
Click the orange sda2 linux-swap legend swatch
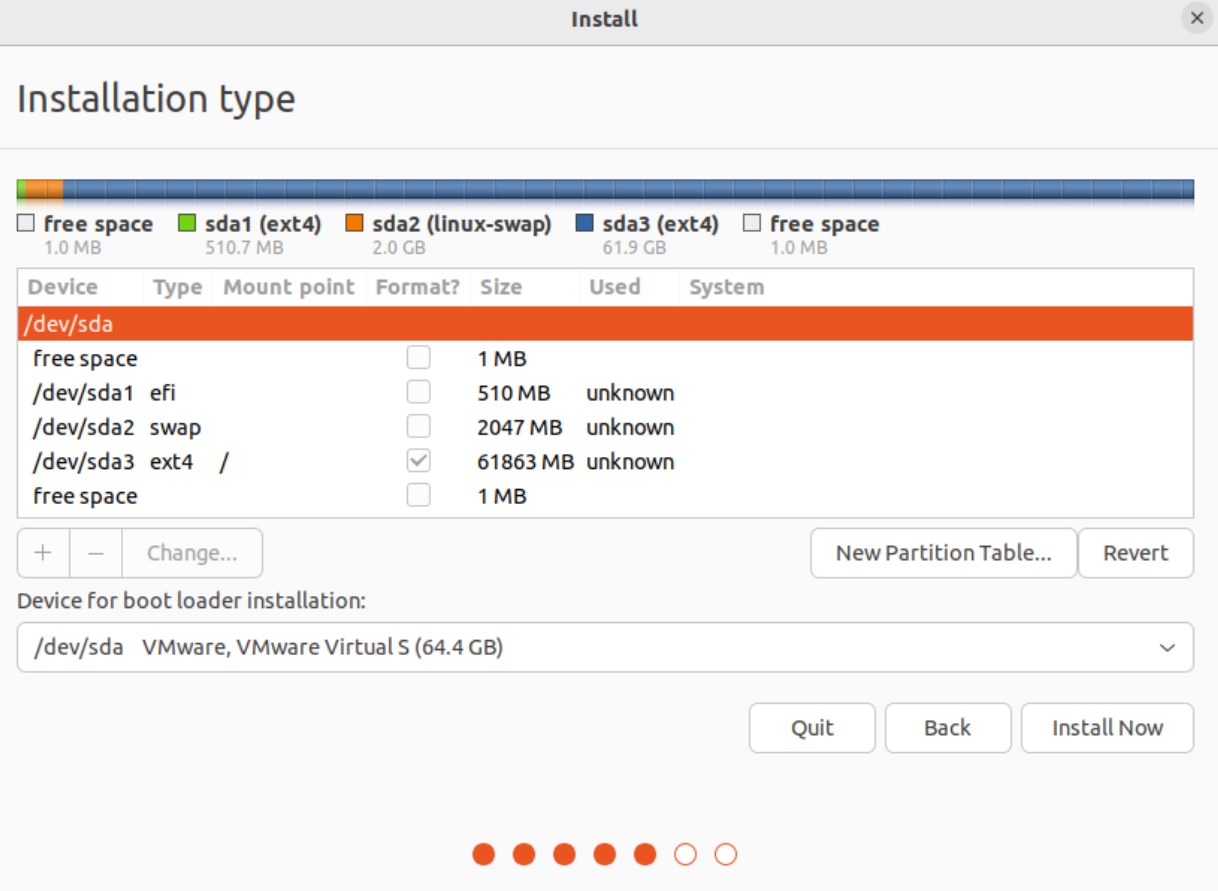354,224
